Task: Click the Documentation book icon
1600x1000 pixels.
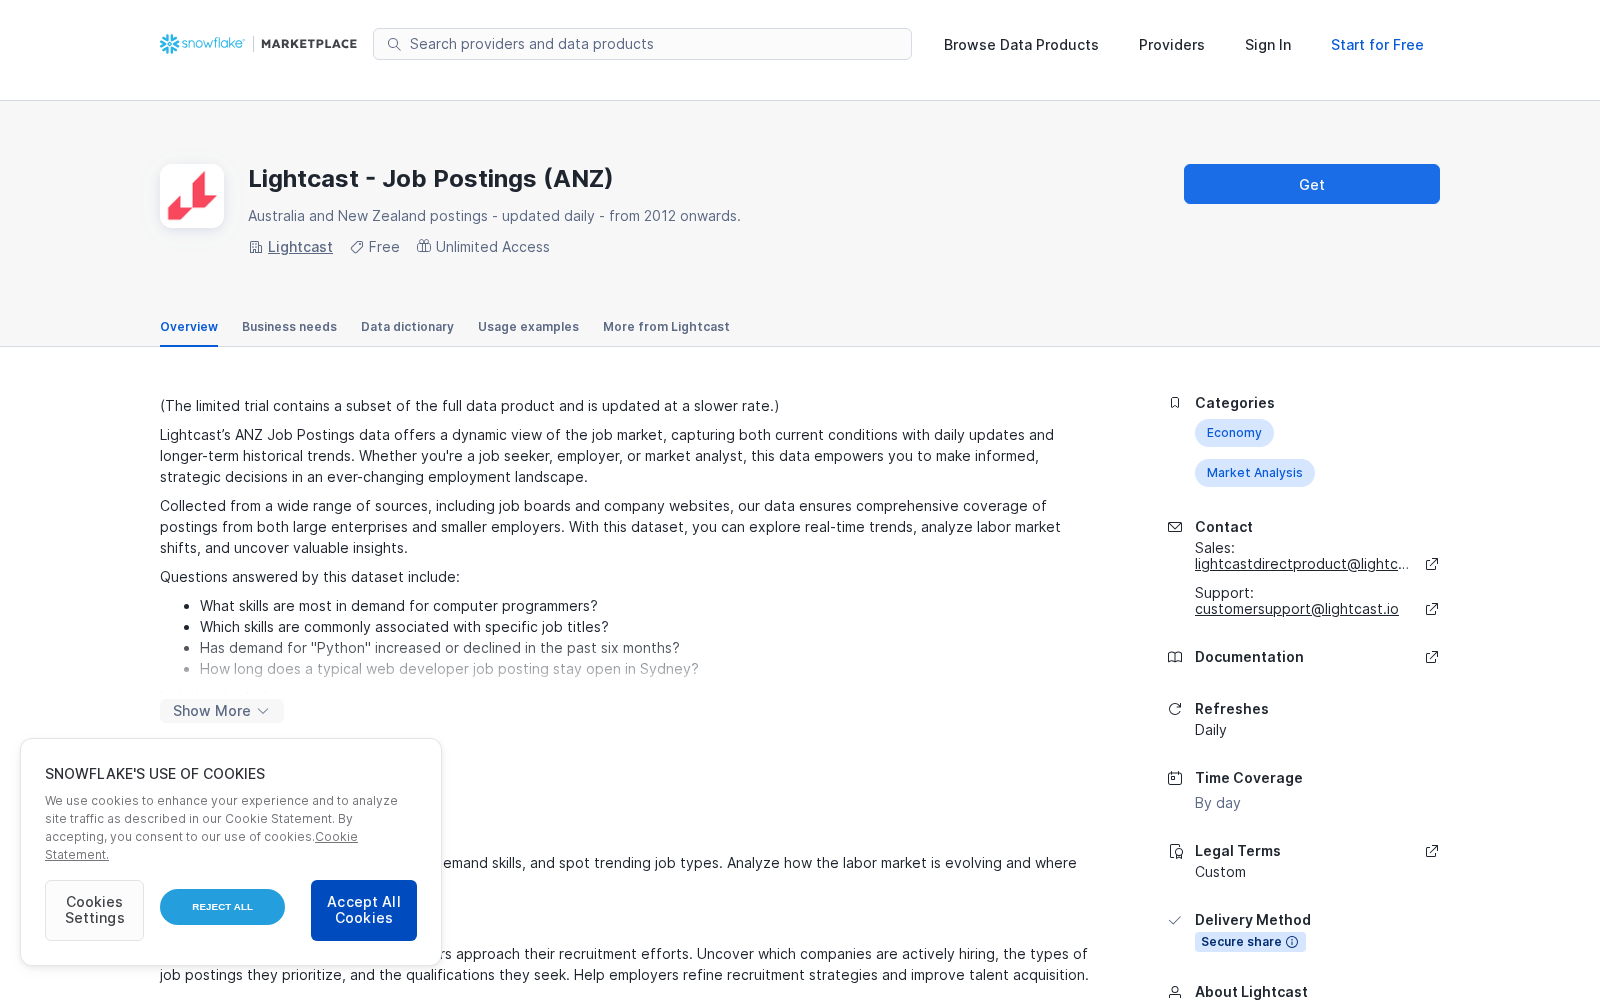Action: (x=1175, y=657)
